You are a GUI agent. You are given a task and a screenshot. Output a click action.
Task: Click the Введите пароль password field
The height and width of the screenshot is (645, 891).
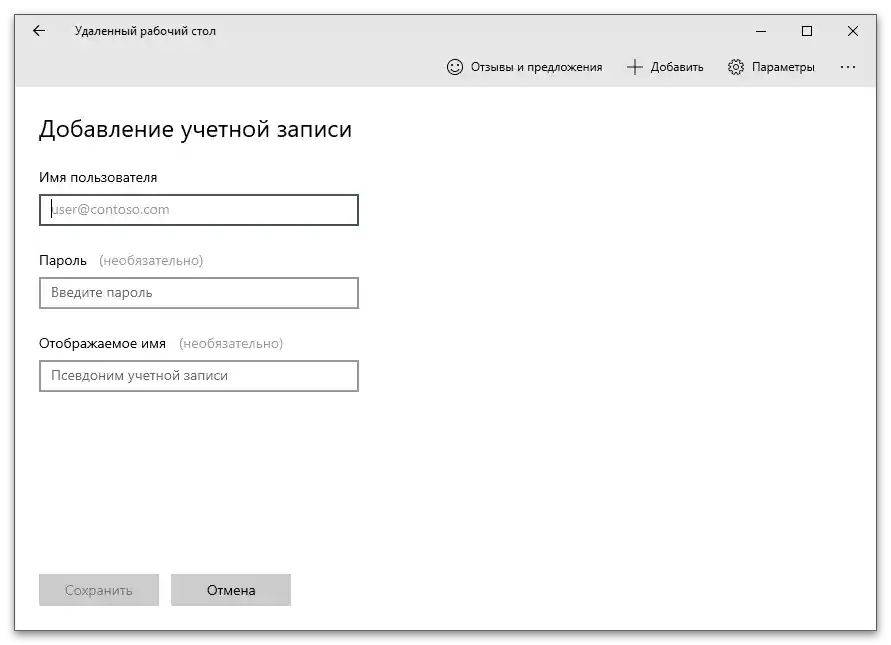coord(199,293)
